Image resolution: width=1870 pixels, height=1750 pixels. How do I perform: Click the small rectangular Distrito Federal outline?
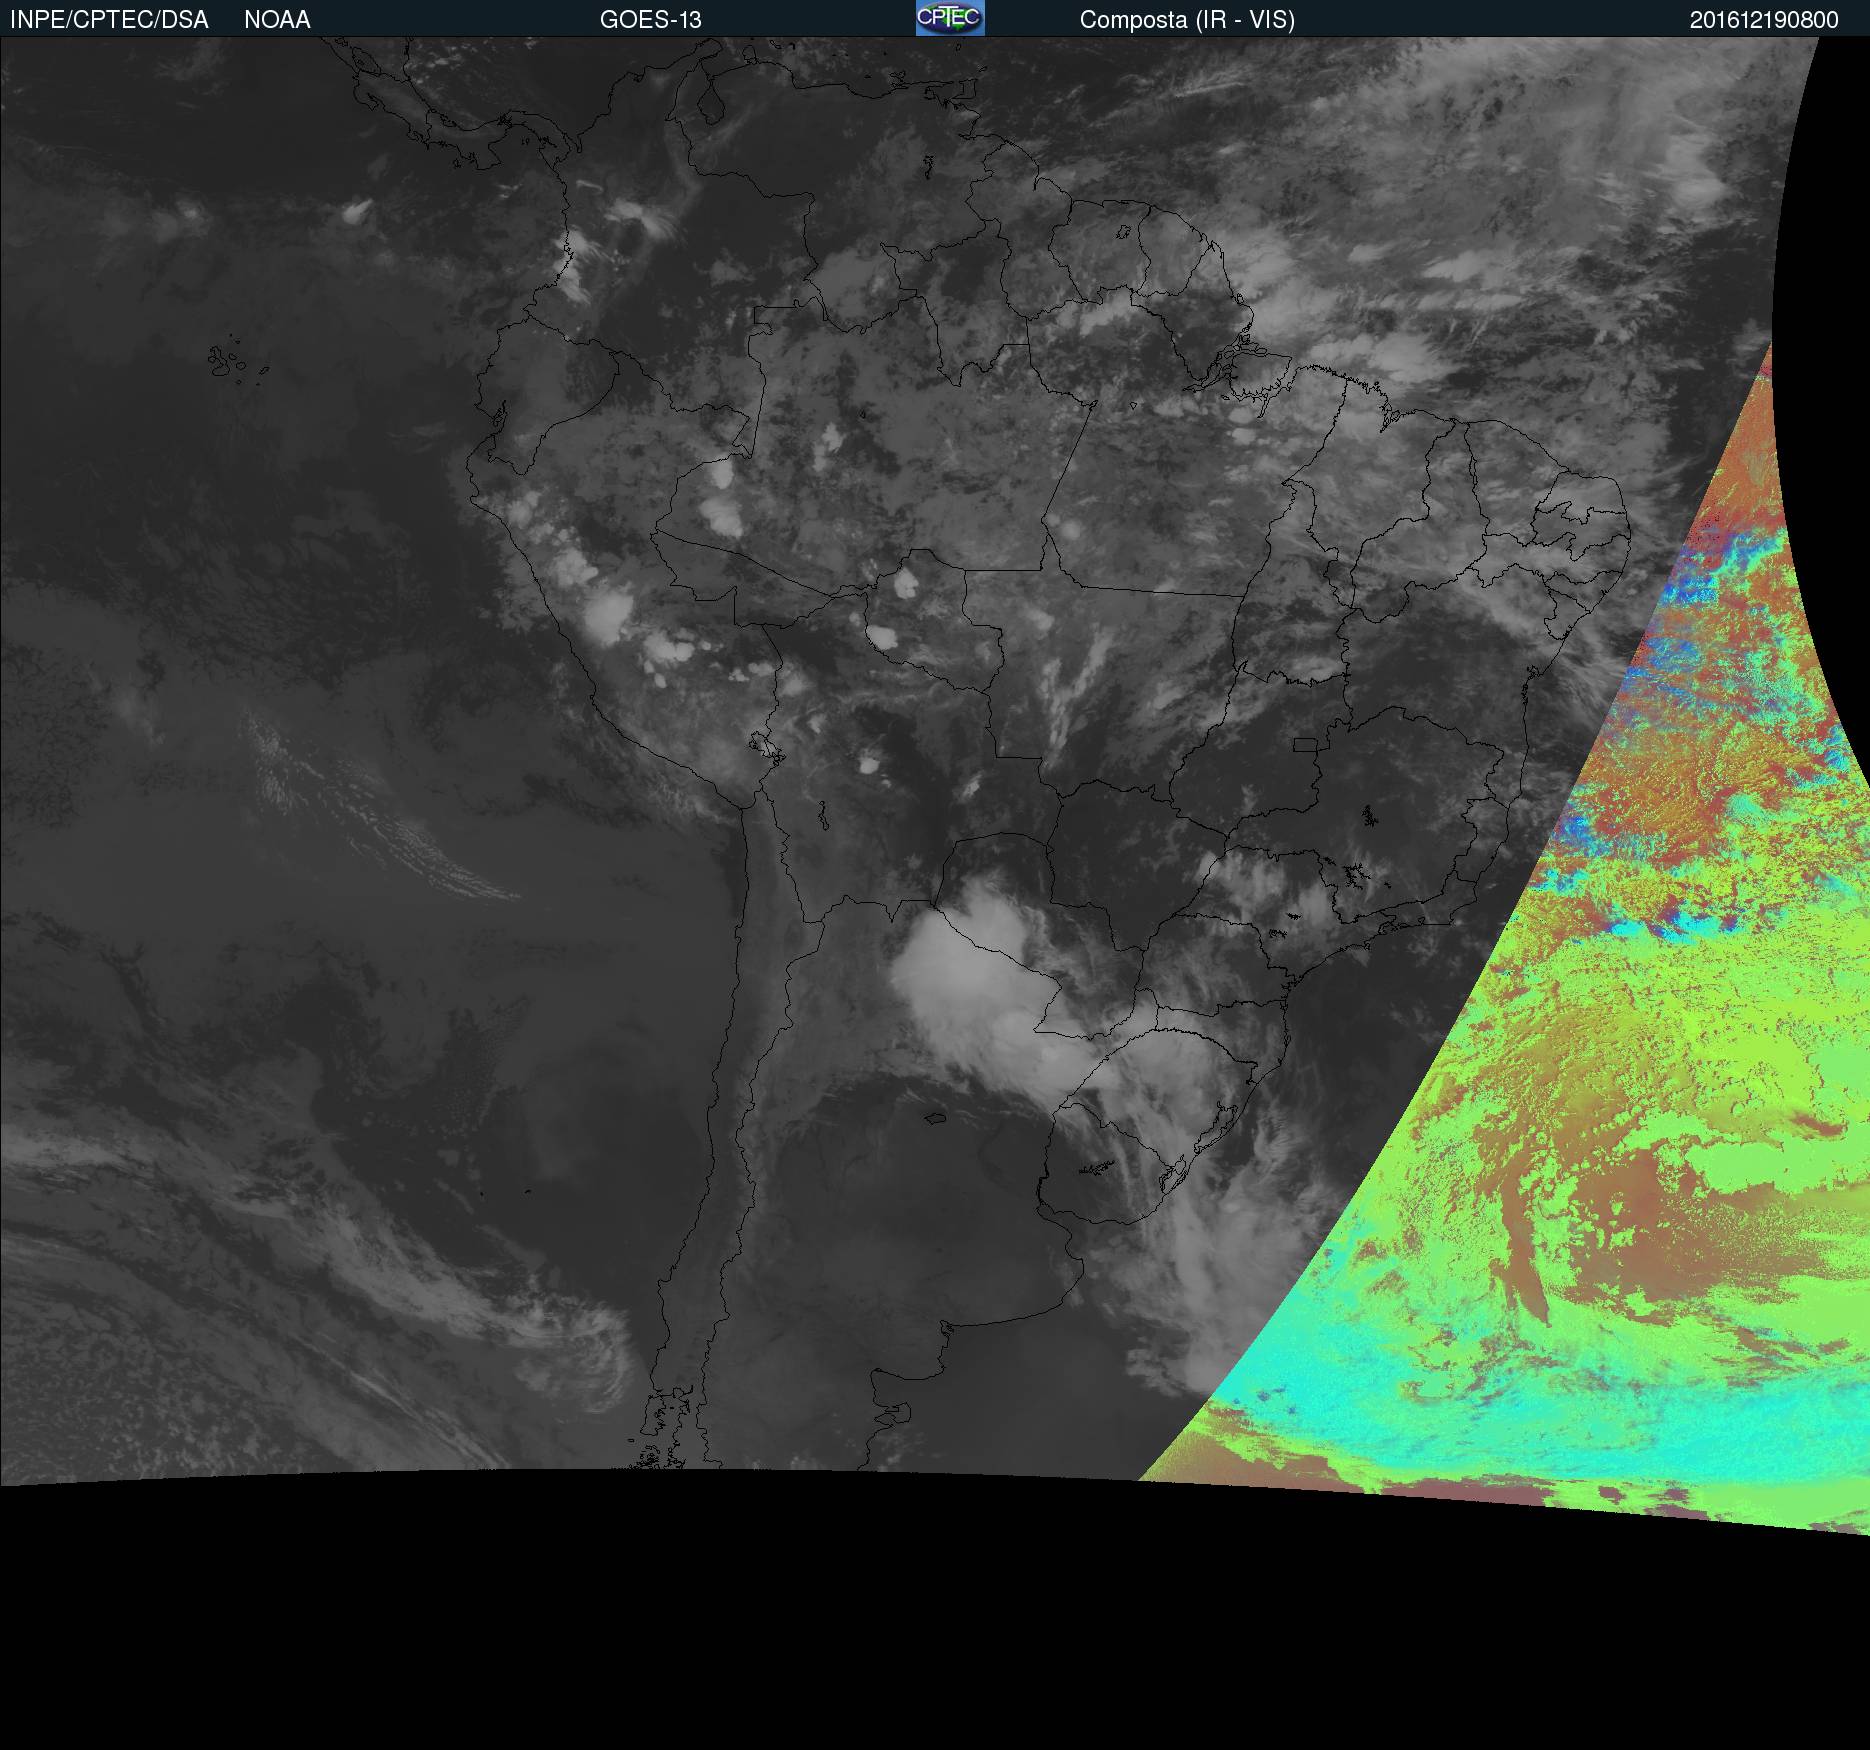click(x=1305, y=744)
